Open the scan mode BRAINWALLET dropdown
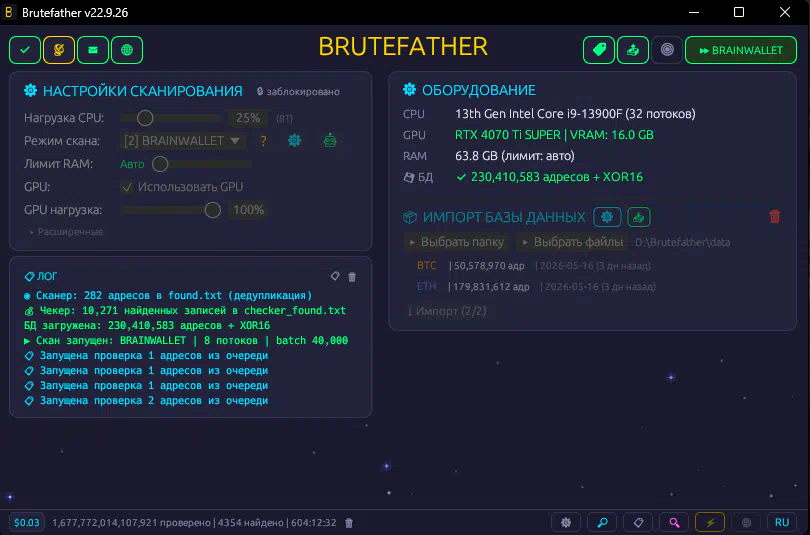 point(182,140)
